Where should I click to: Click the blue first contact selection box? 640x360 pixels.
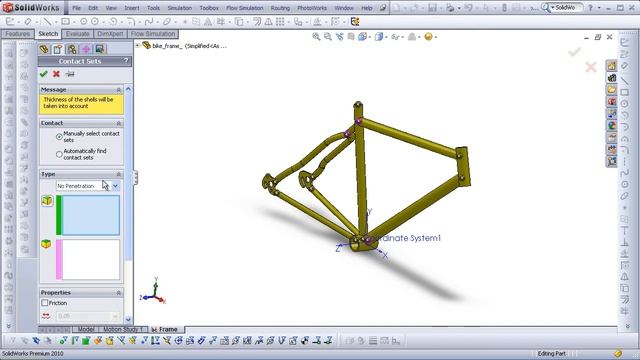tap(91, 215)
